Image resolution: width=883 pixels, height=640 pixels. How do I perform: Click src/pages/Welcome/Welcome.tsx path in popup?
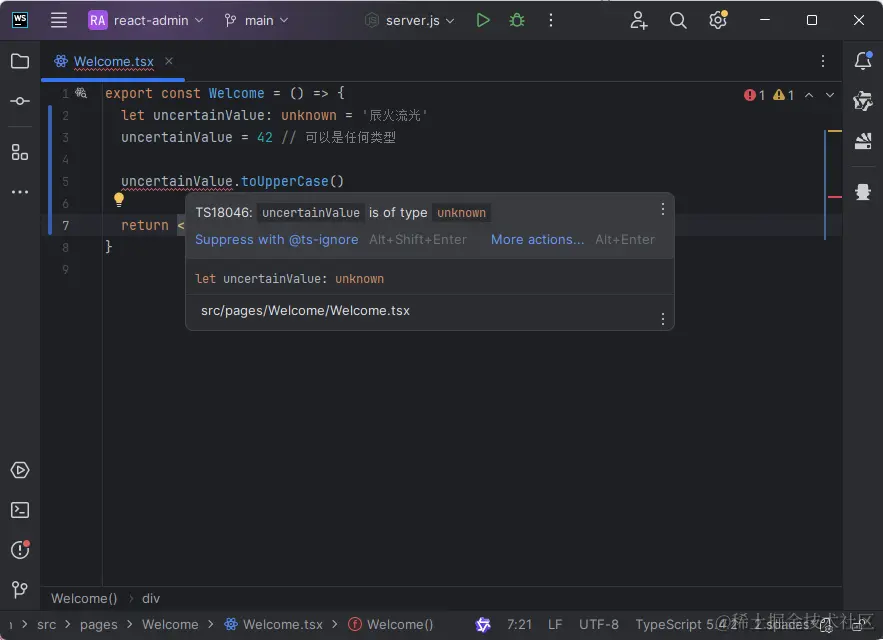(x=305, y=310)
